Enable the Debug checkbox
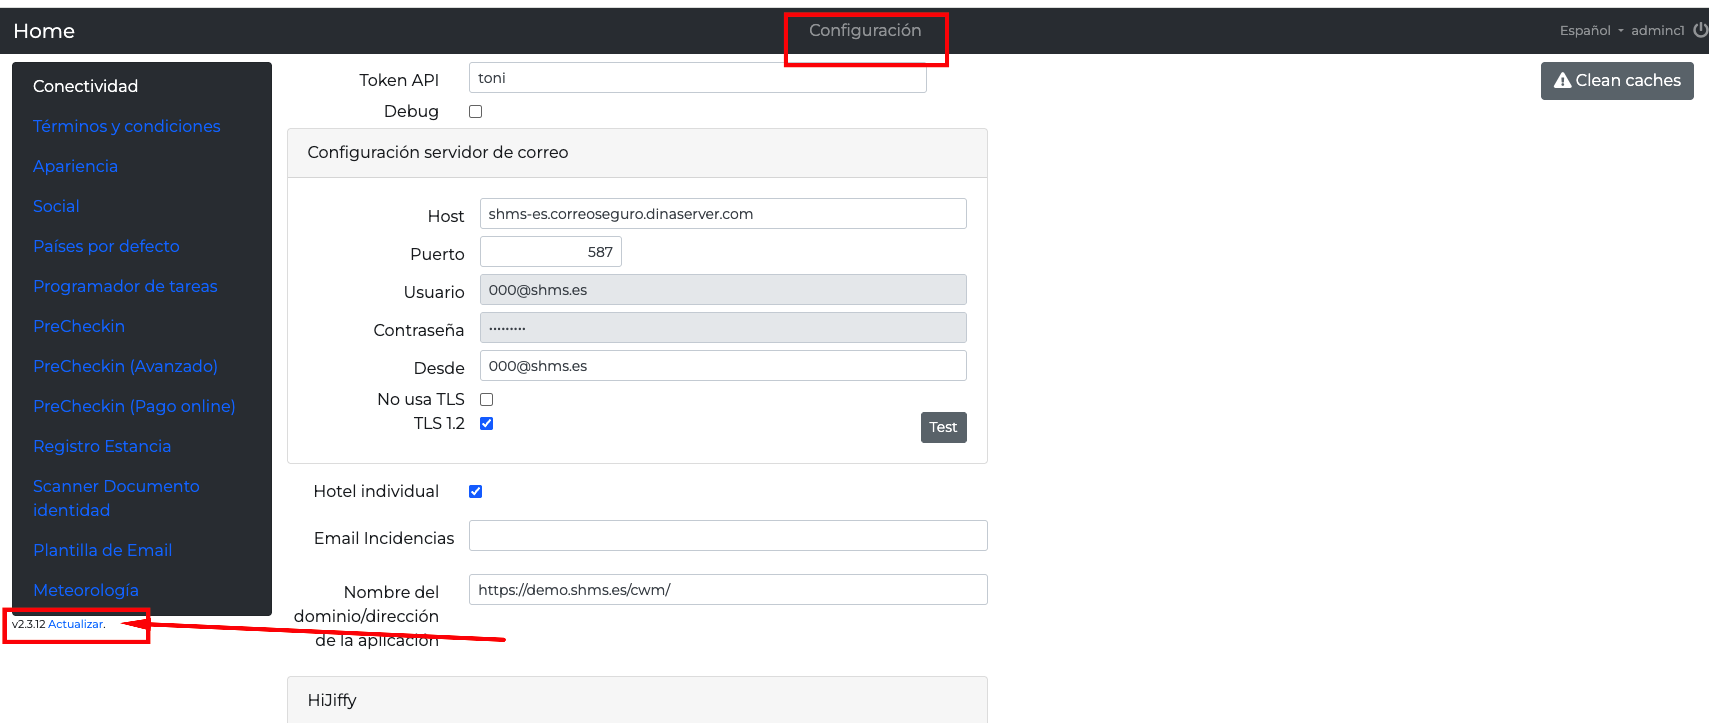The image size is (1709, 723). [476, 112]
